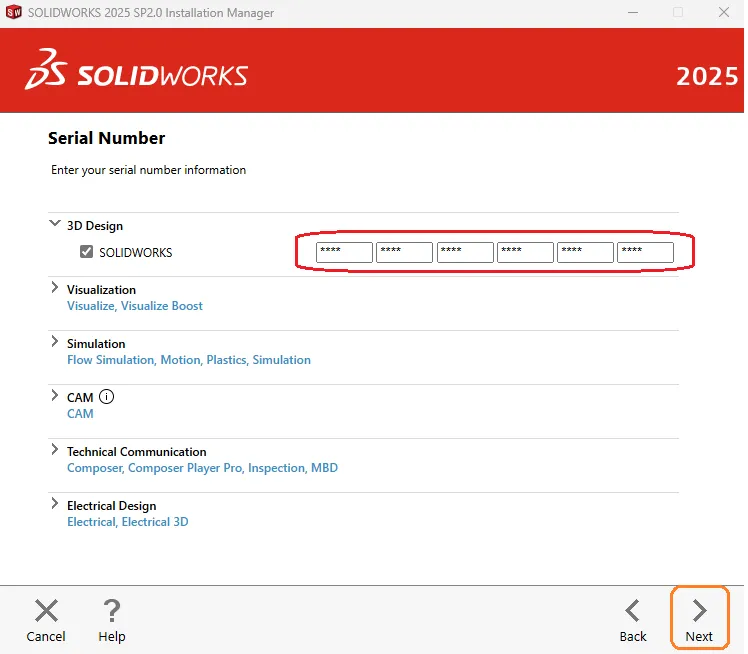Close the Installation Manager window
748x654 pixels.
(x=724, y=12)
